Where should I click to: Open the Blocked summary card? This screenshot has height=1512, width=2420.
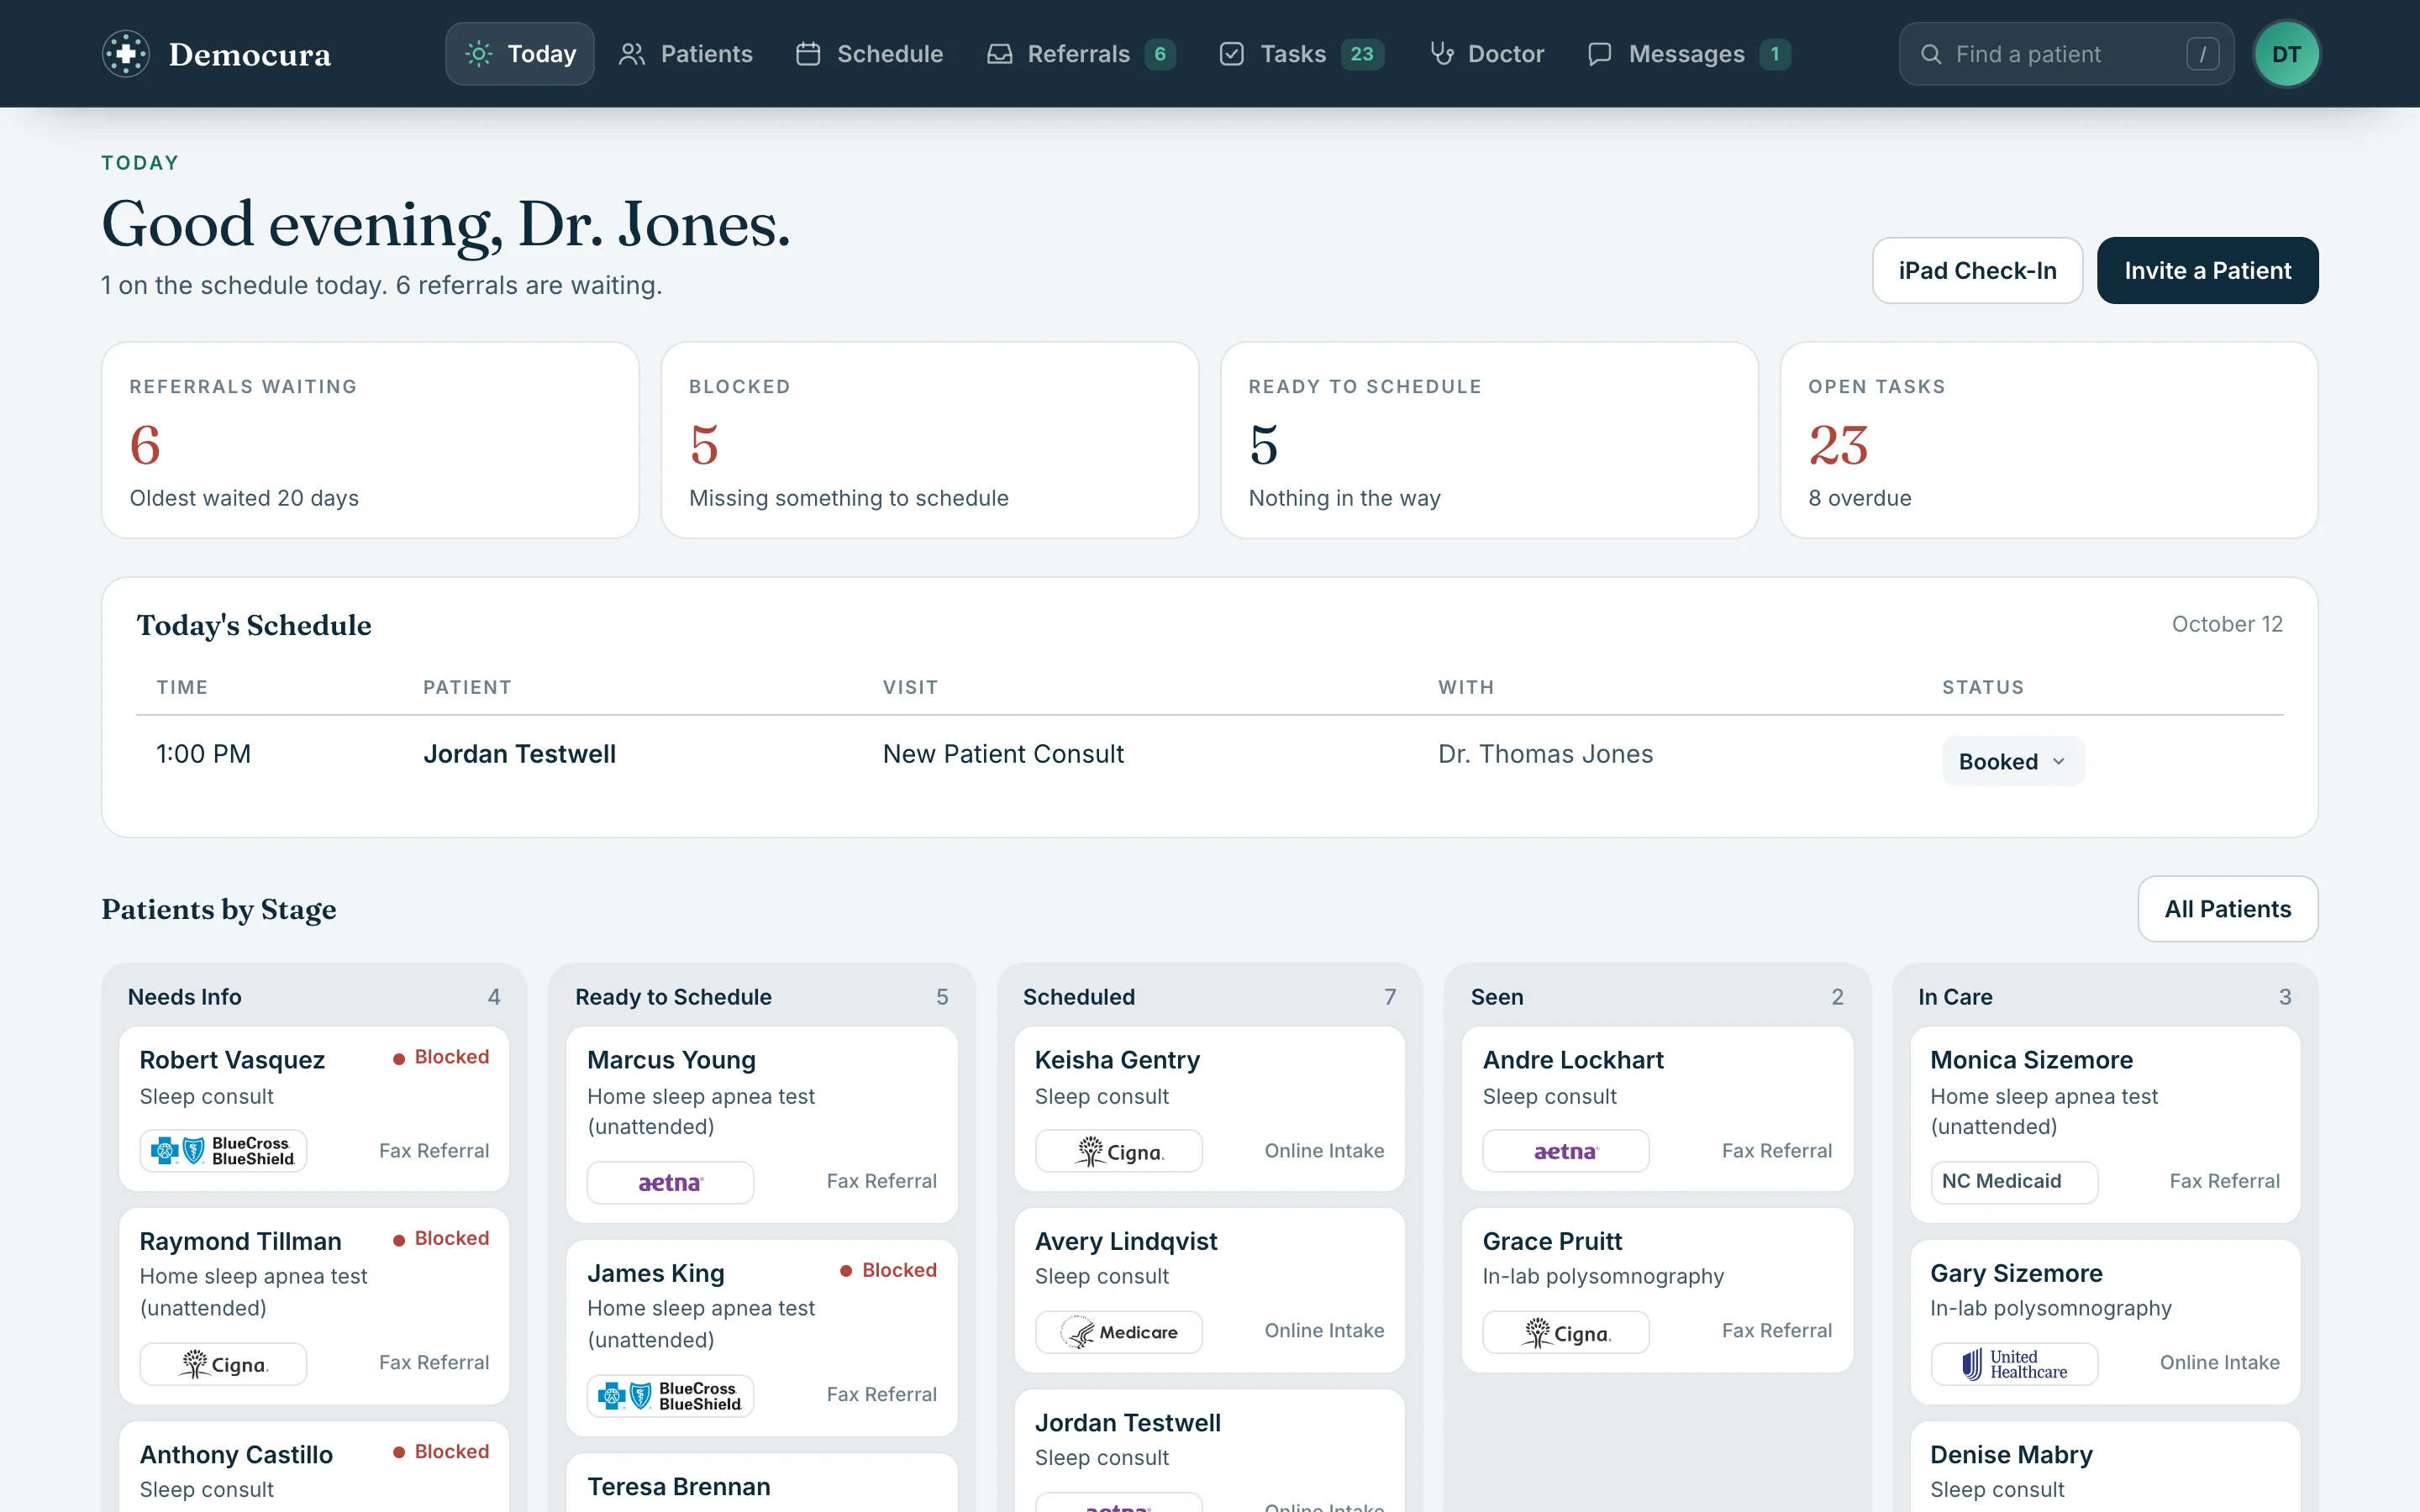[x=930, y=440]
